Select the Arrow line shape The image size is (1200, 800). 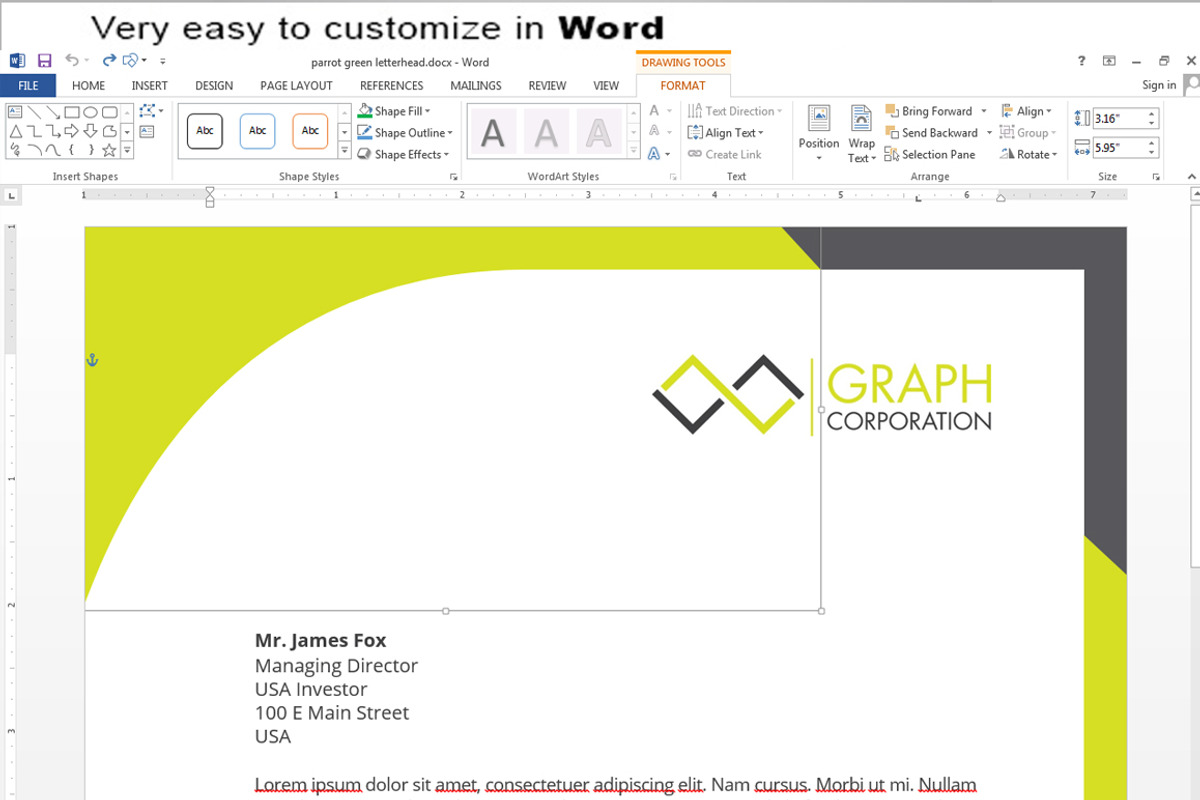53,112
